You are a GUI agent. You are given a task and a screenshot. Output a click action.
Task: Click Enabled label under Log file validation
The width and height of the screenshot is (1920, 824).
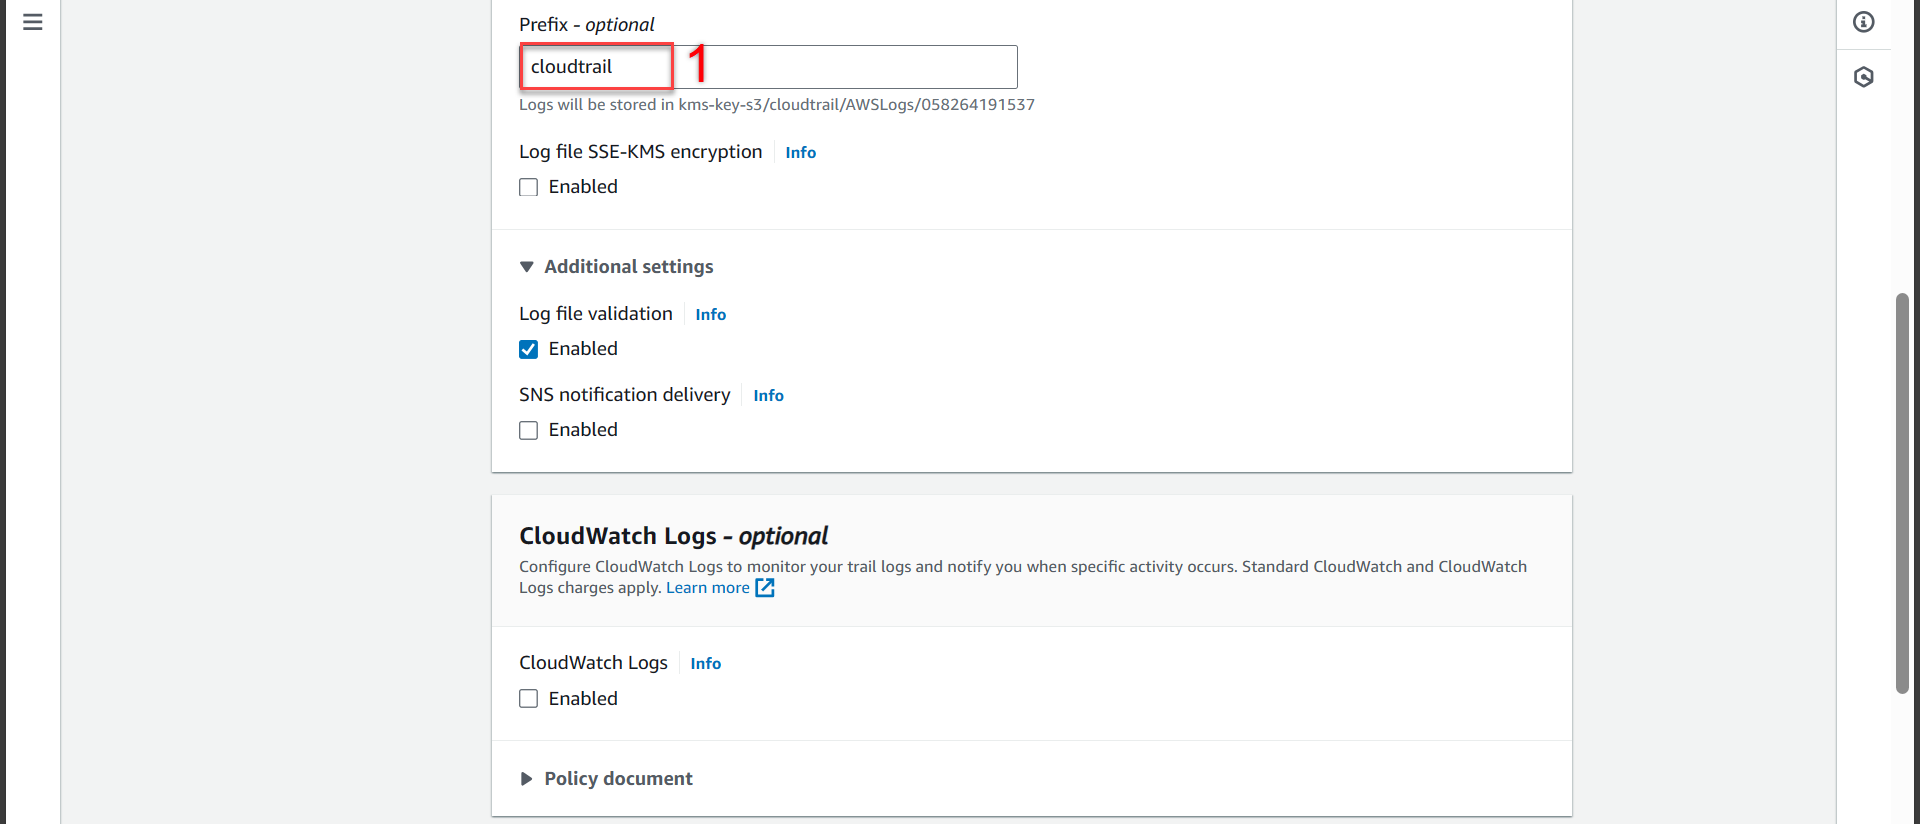coord(583,349)
